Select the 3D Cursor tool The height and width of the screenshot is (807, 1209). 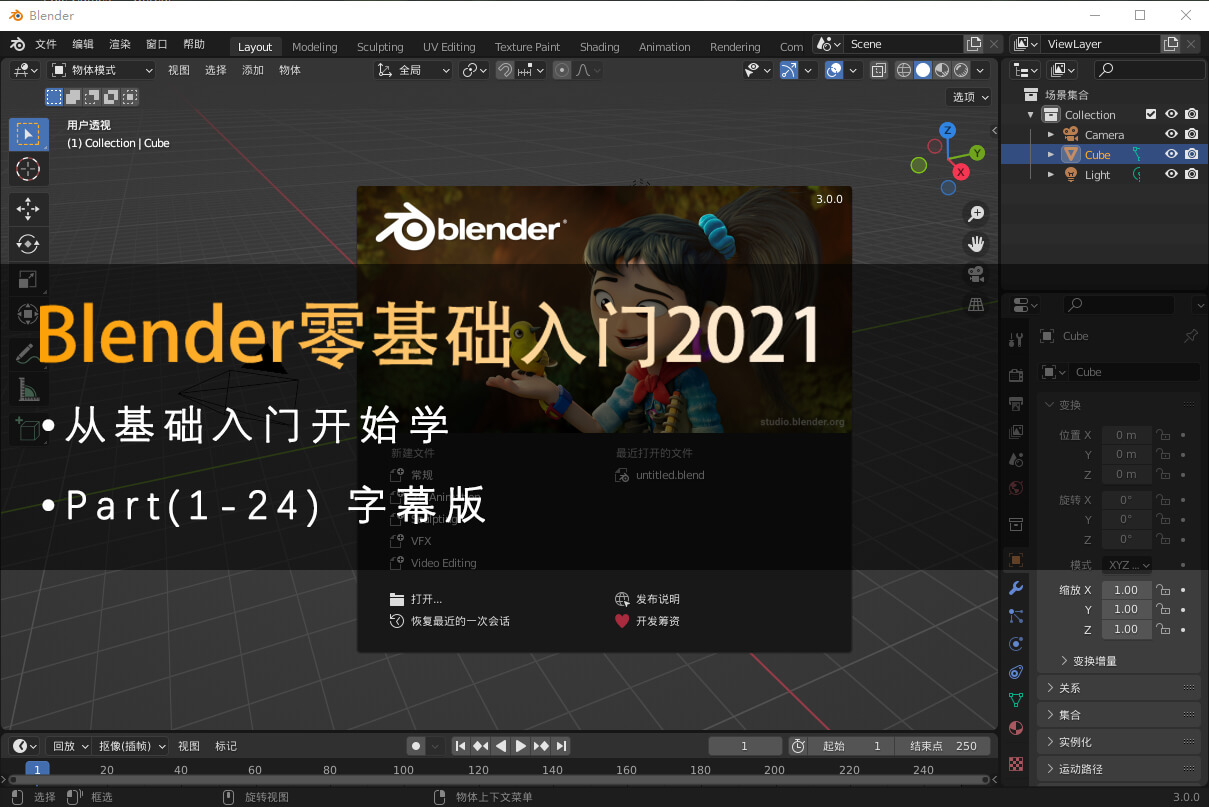click(28, 169)
